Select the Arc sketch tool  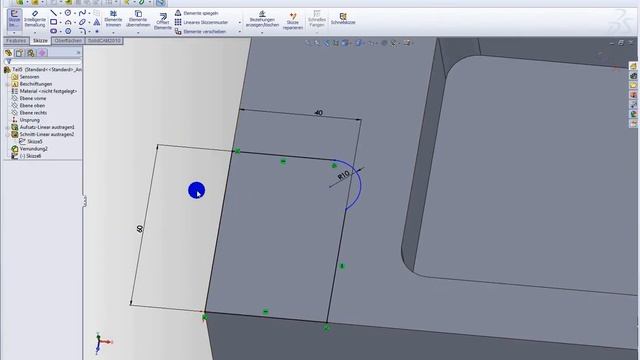click(x=68, y=22)
